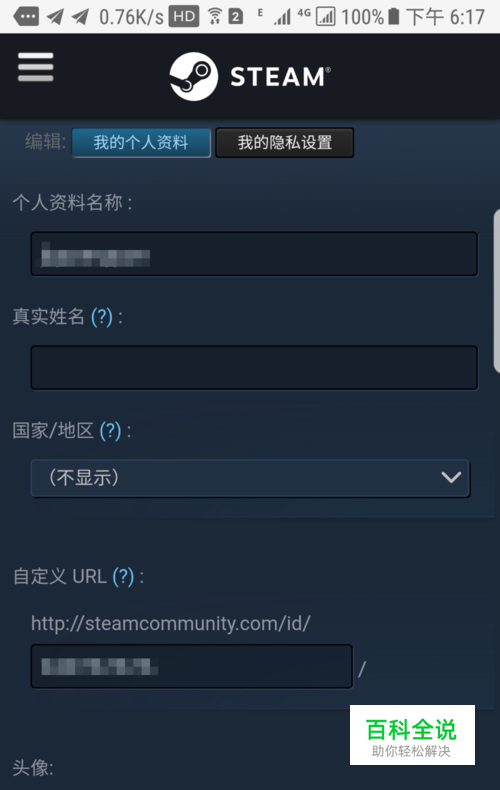The height and width of the screenshot is (790, 500).
Task: Tap the 4G signal strength icon
Action: click(x=326, y=17)
